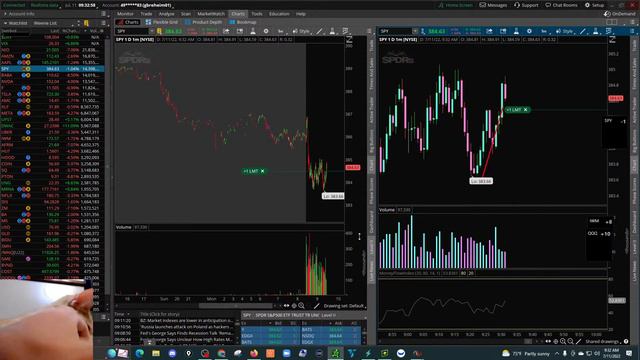640x360 pixels.
Task: Cancel +1 LMT order on right chart
Action: pos(526,110)
